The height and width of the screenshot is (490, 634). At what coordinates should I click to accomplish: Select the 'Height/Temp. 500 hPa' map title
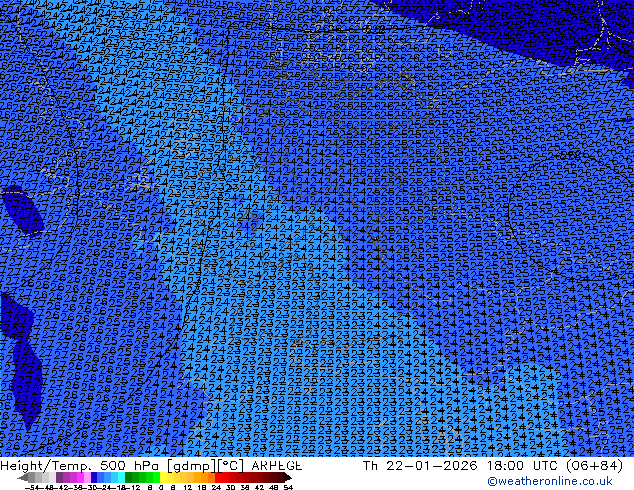coord(81,466)
